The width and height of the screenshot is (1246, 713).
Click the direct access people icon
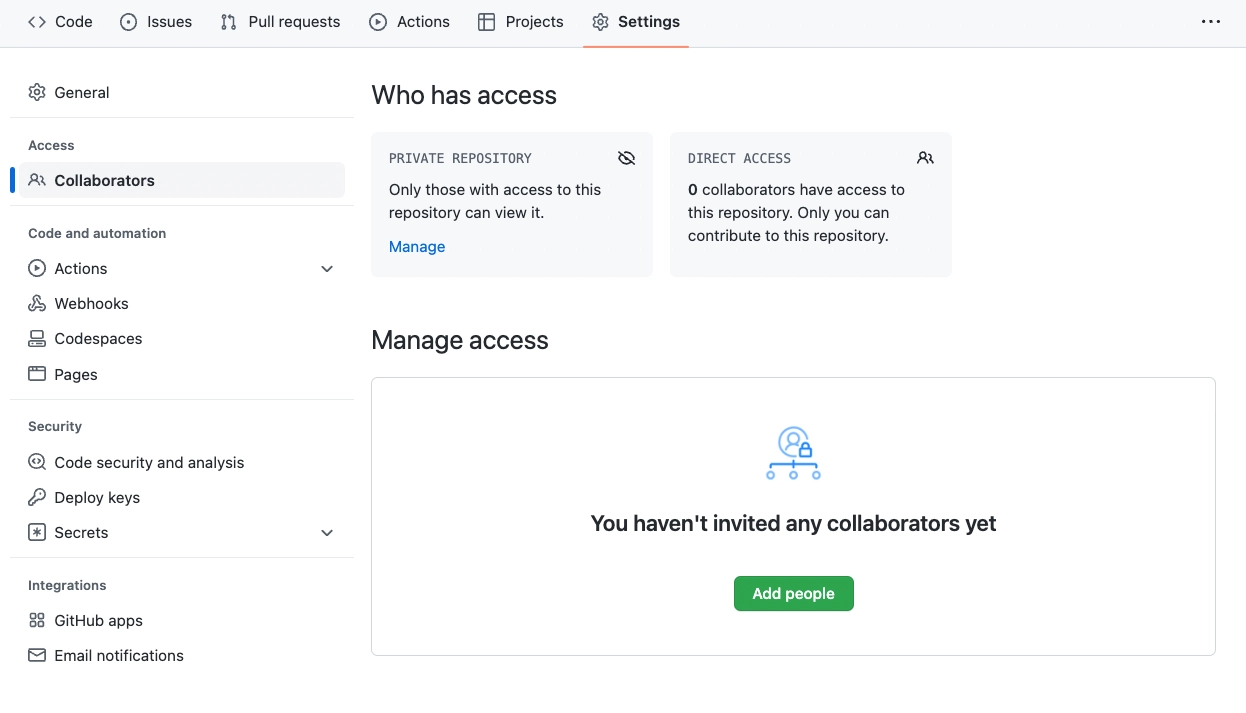(925, 158)
